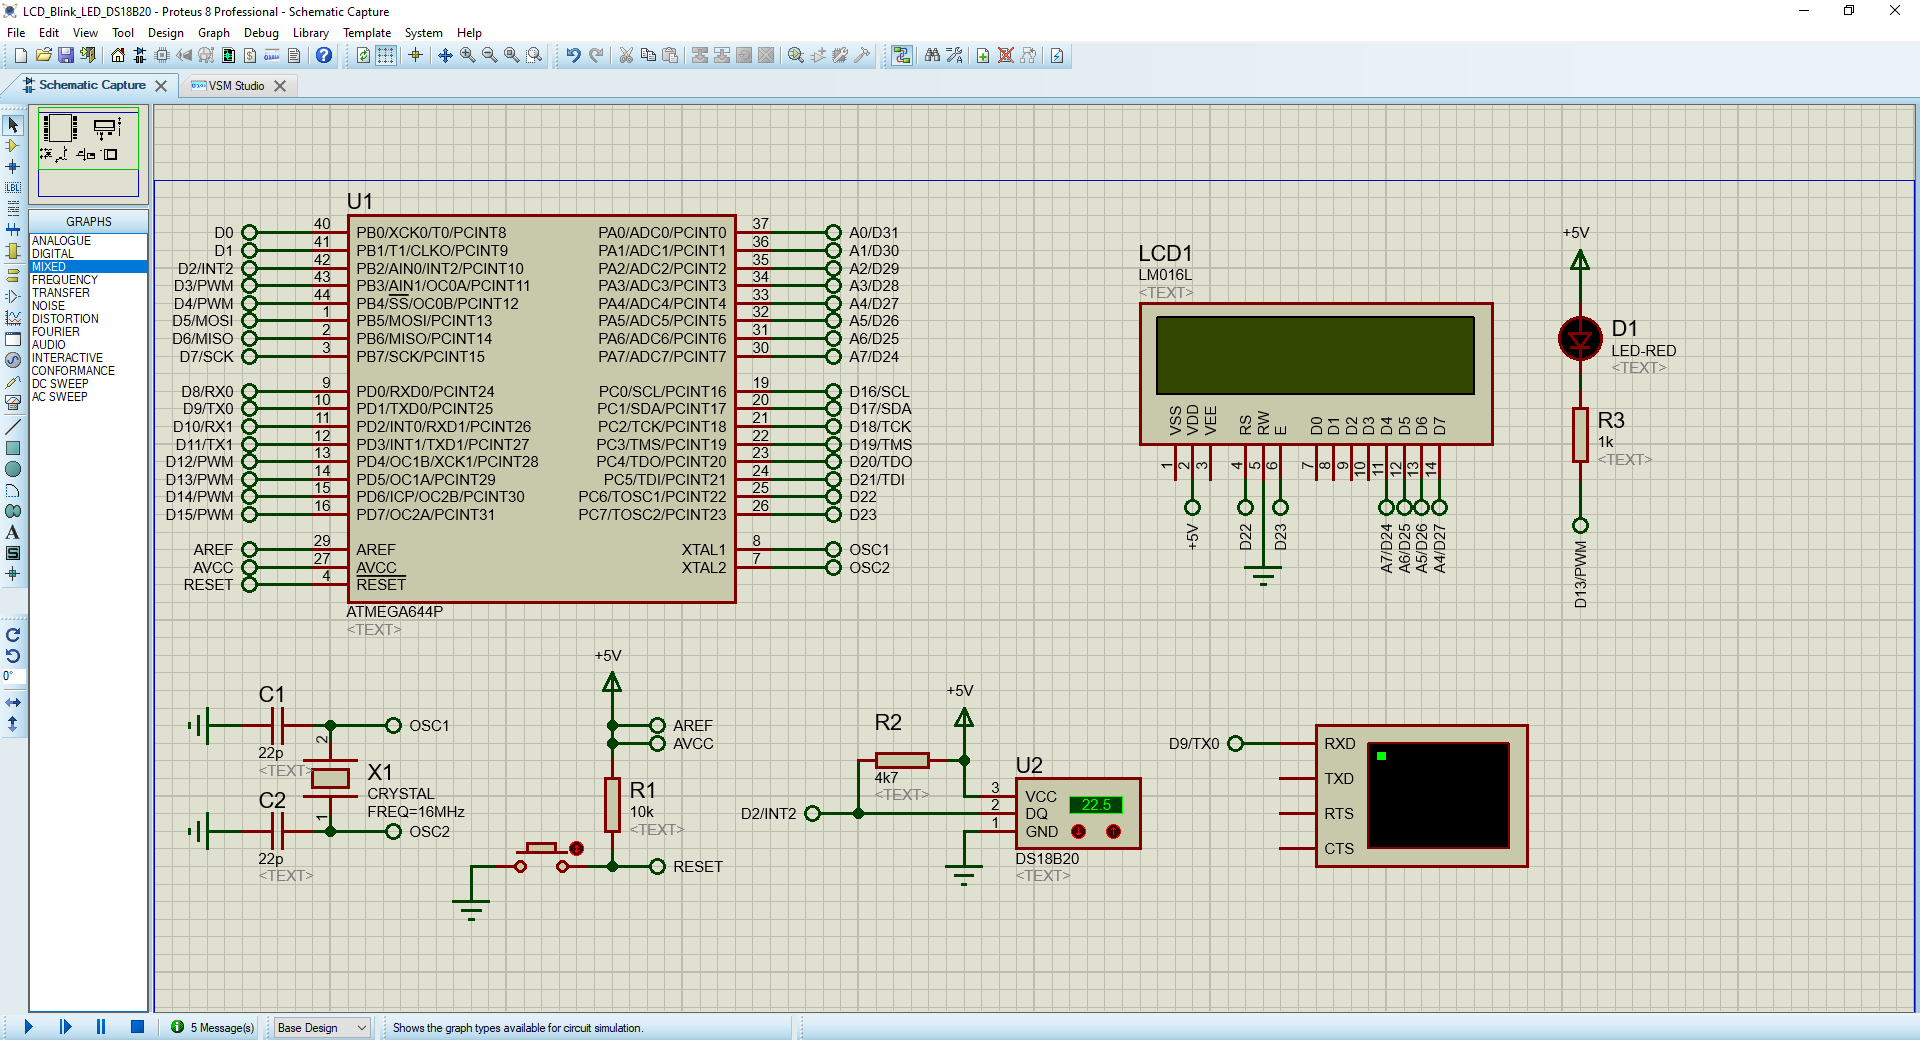Click the horizontal mirror flip icon
The height and width of the screenshot is (1040, 1920).
pyautogui.click(x=13, y=703)
